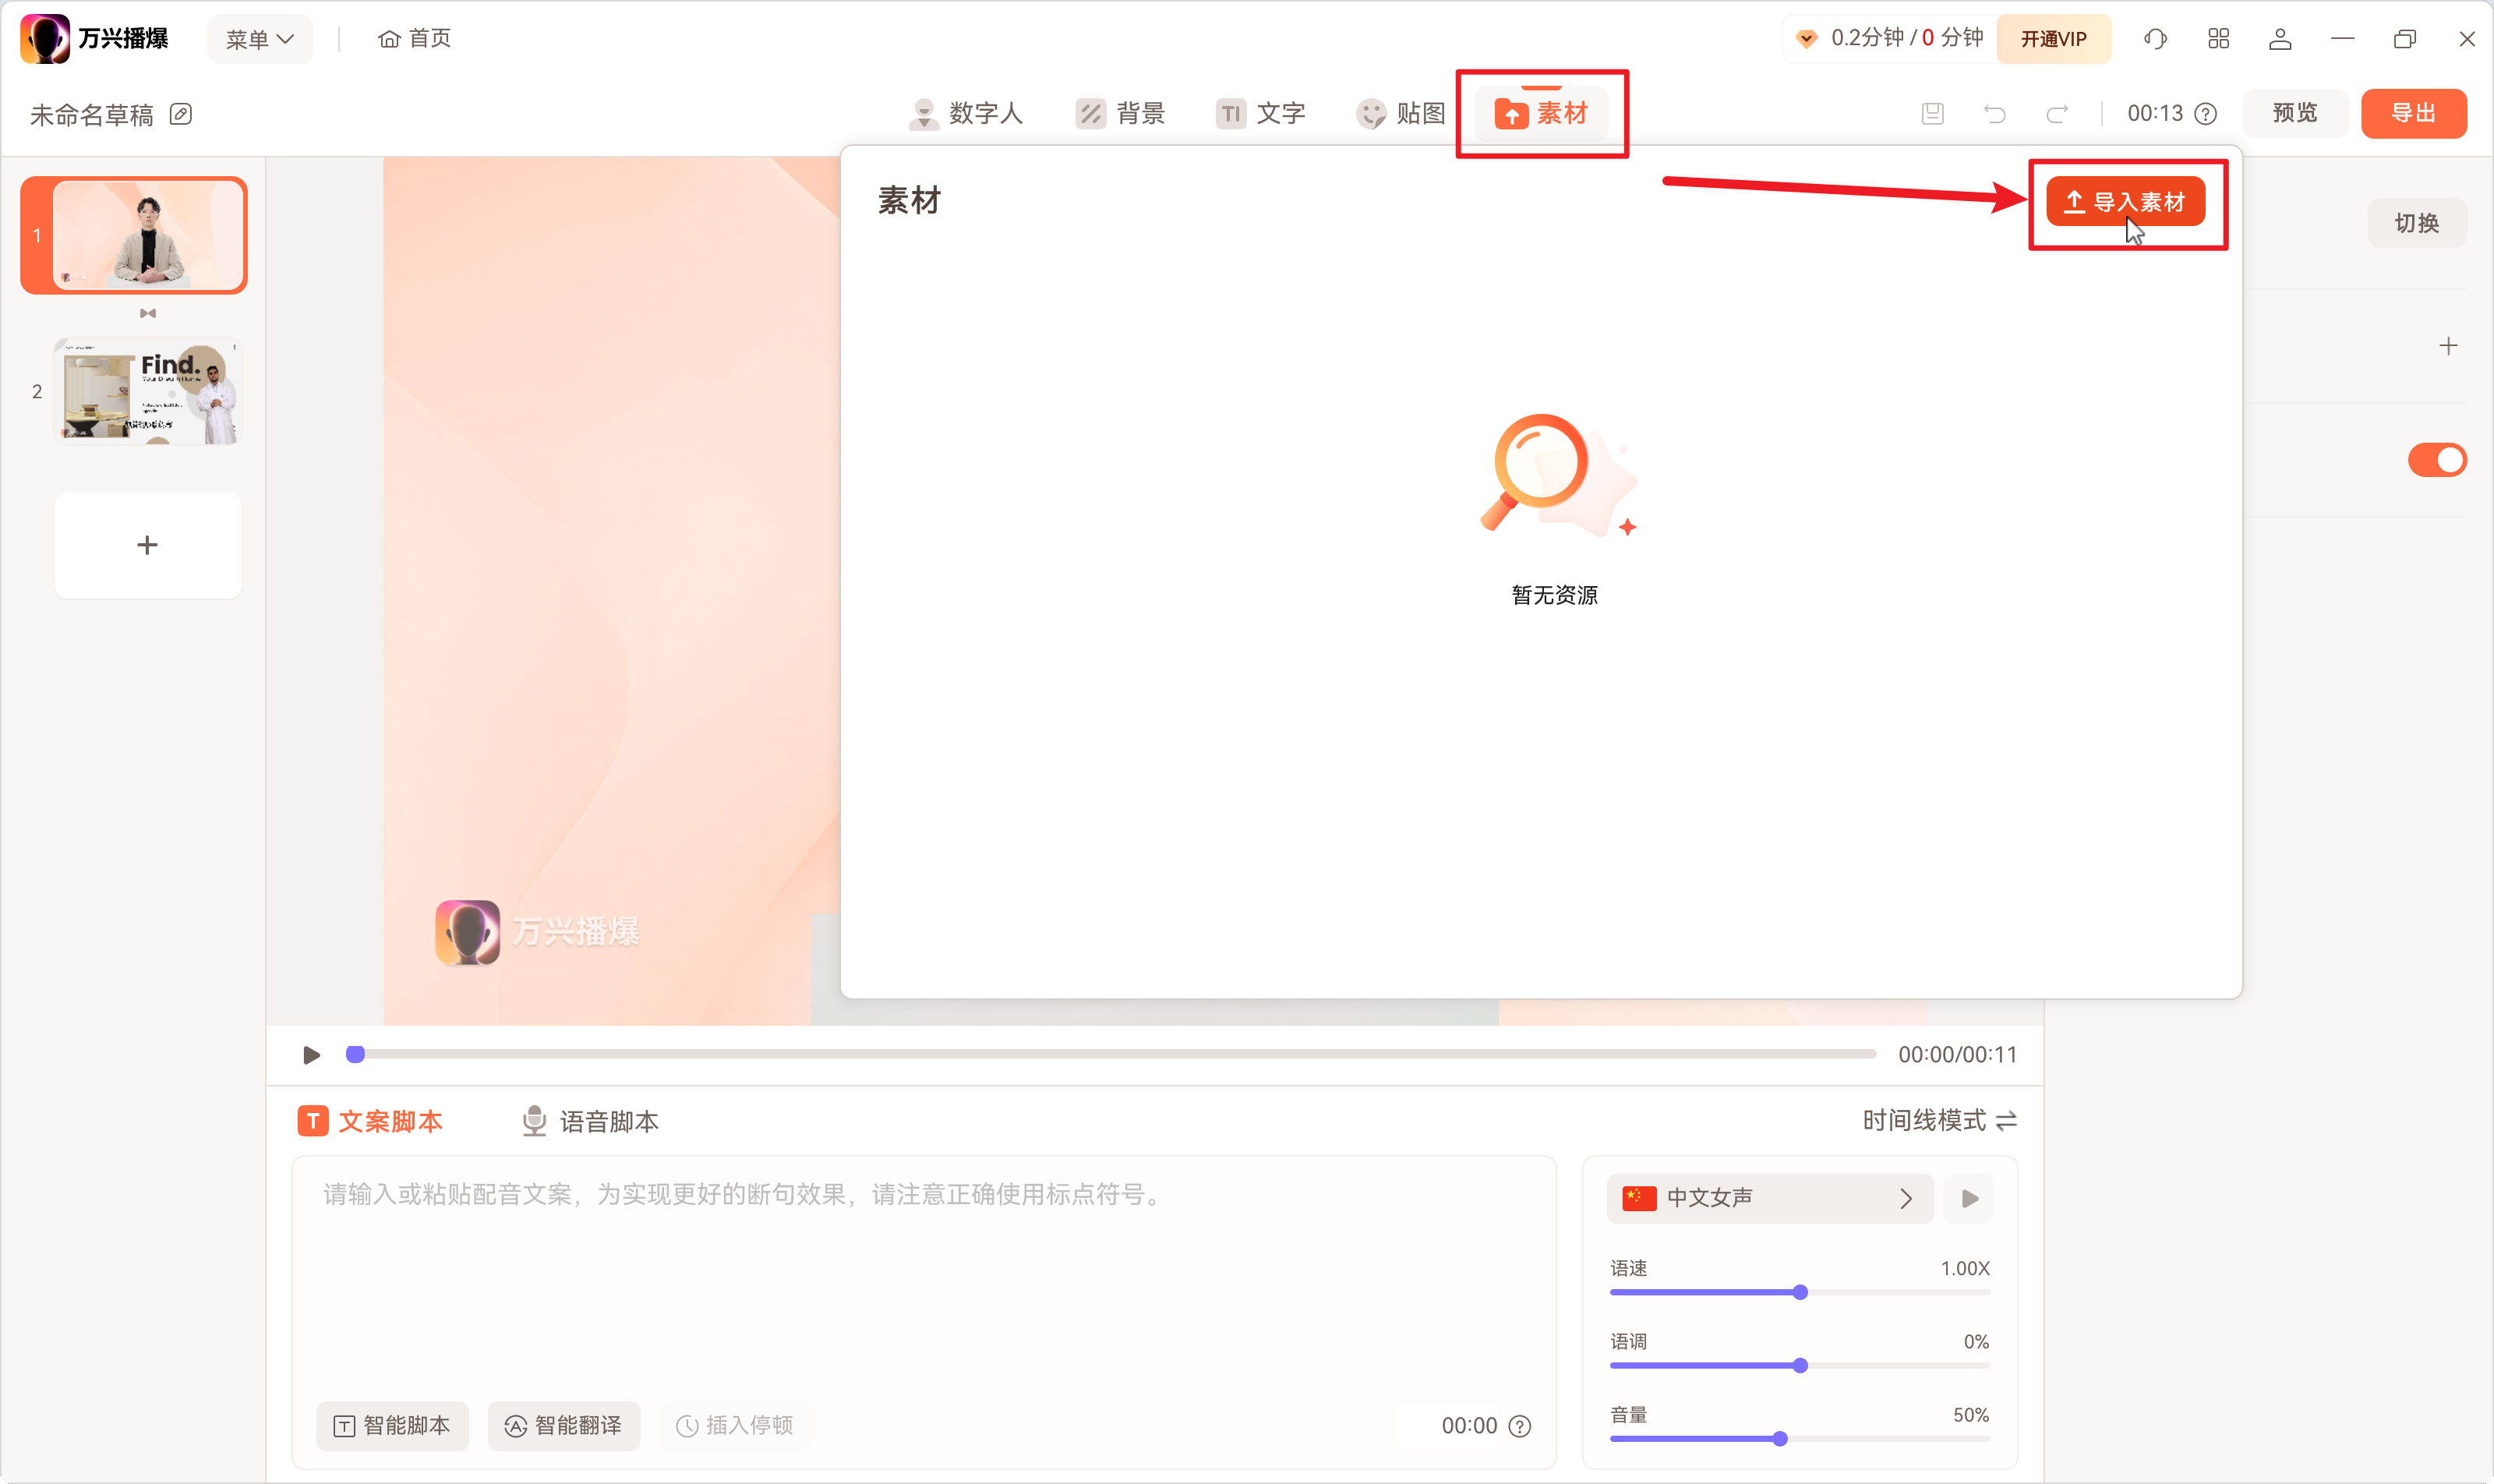Click the 导入素材 import materials button

point(2126,201)
